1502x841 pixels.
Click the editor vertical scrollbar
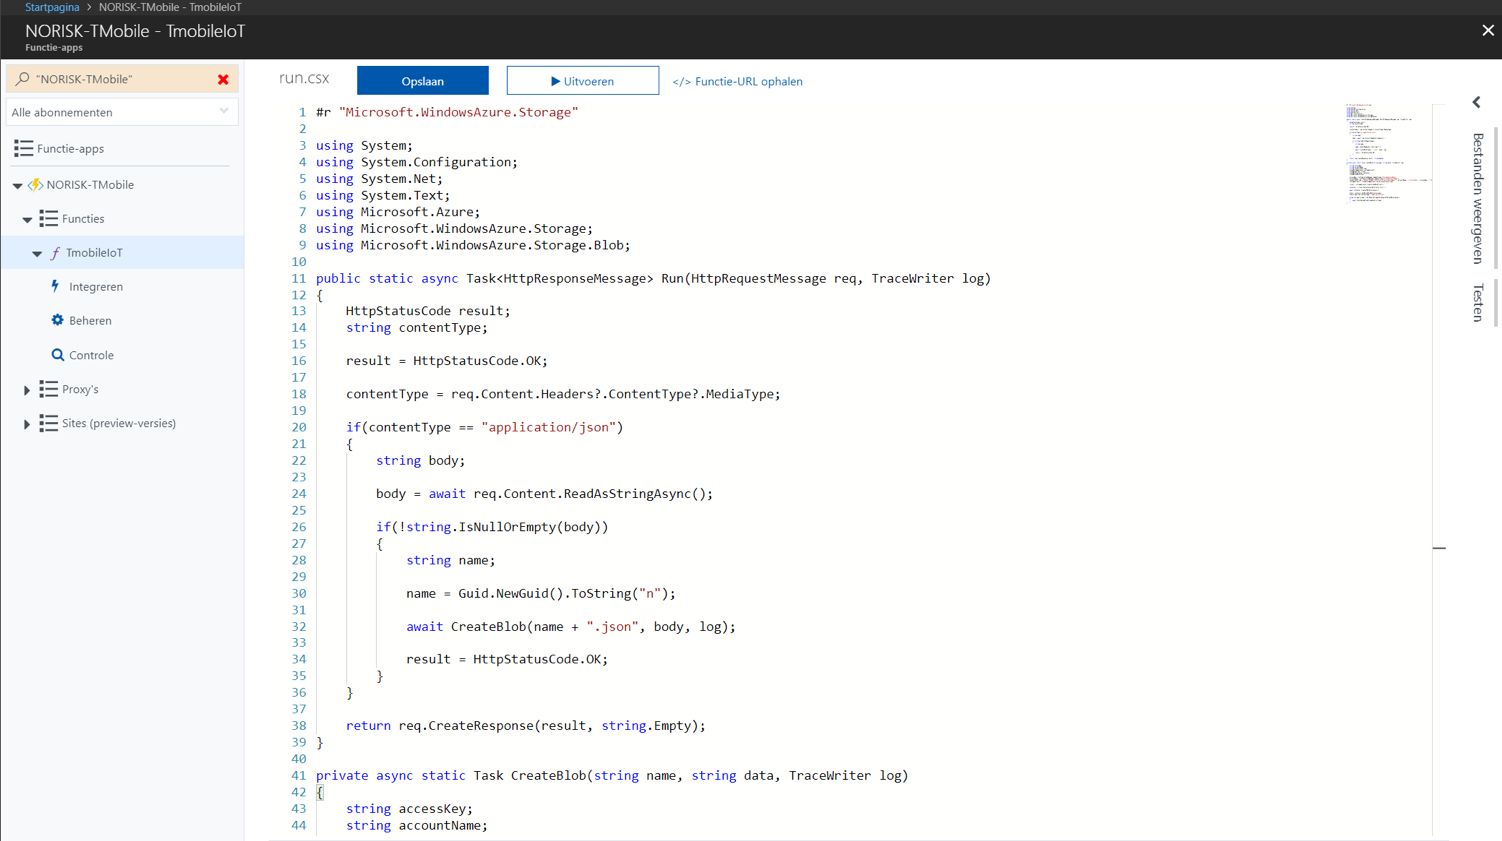(1439, 470)
